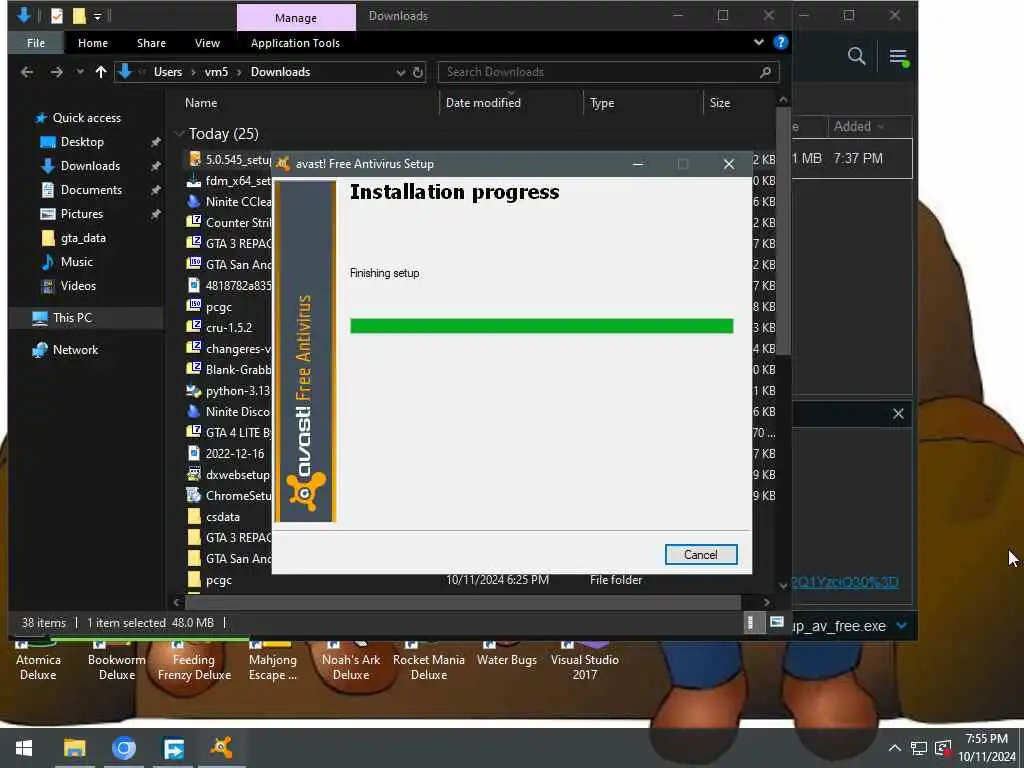
Task: Select the csdata folder icon
Action: coord(194,517)
